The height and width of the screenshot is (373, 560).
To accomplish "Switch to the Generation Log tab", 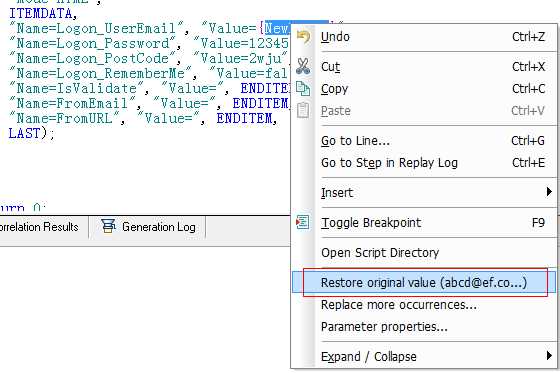I will (148, 227).
